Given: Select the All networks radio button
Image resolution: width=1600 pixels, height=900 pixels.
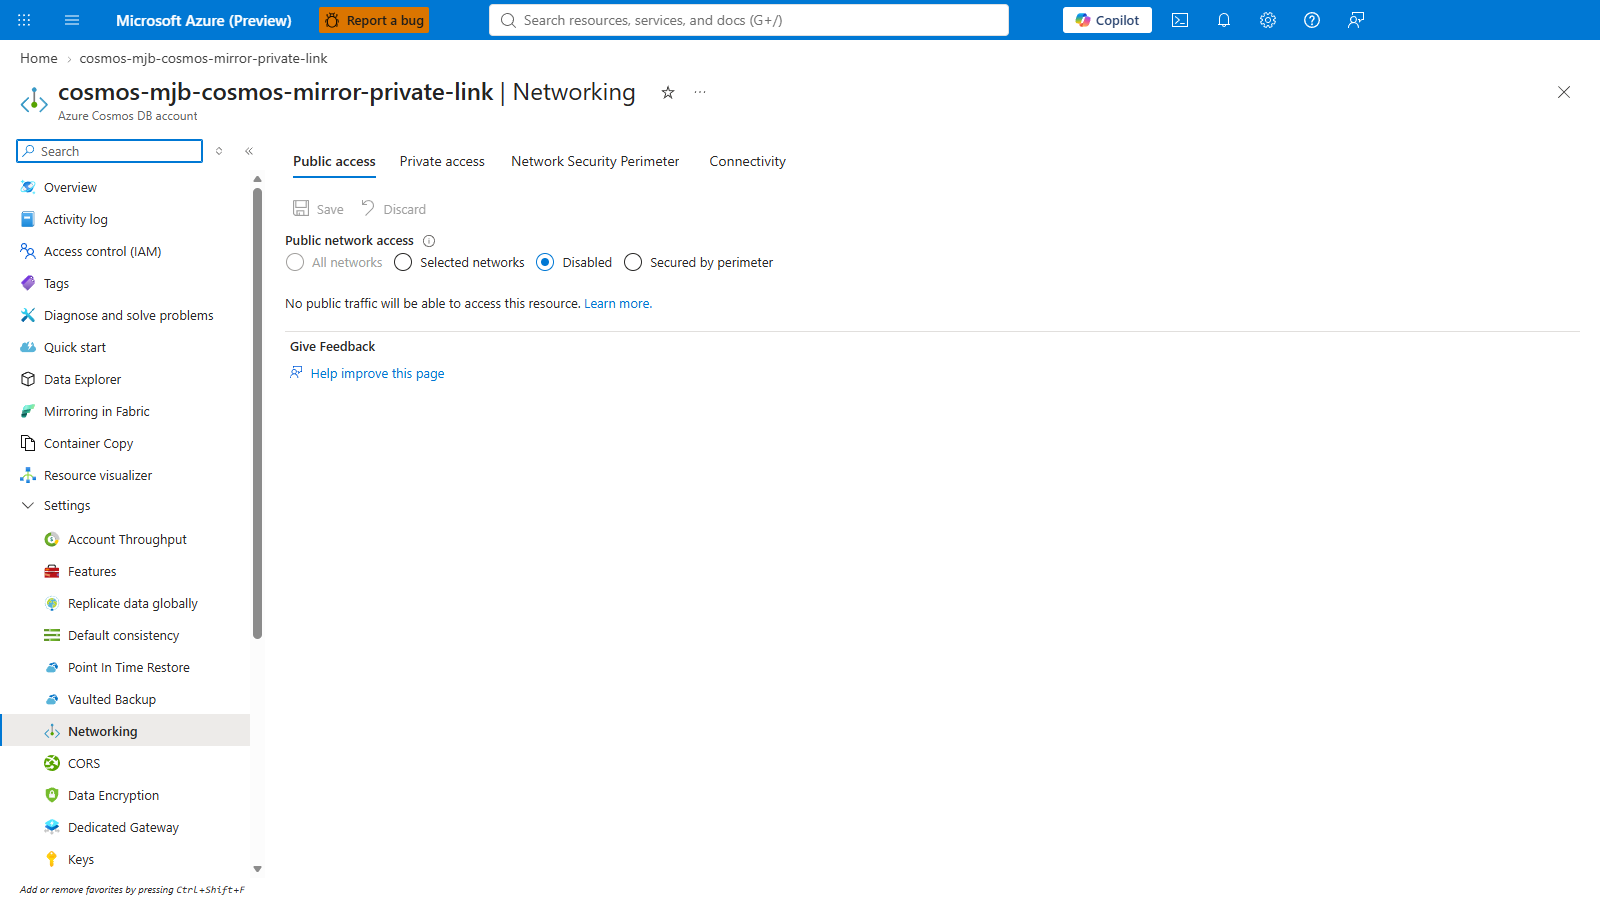Looking at the screenshot, I should [x=295, y=262].
